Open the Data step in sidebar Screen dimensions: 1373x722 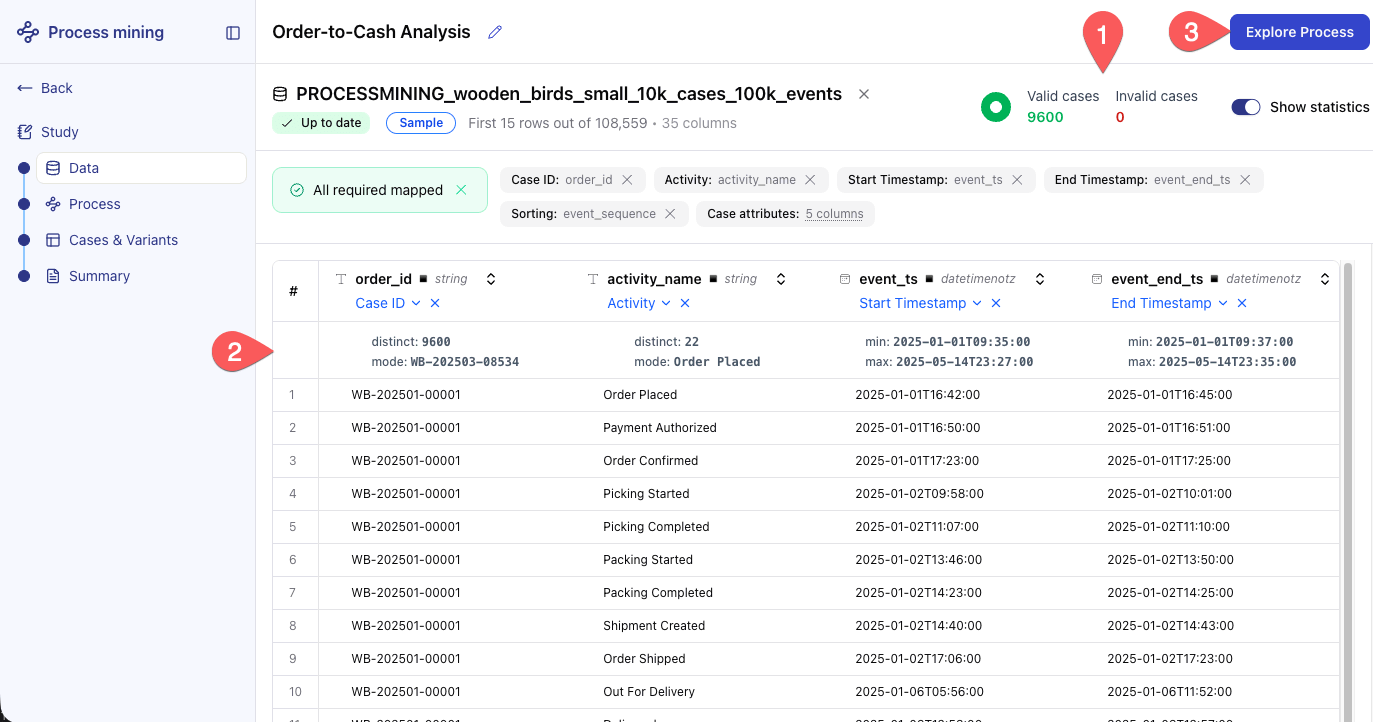pos(141,168)
